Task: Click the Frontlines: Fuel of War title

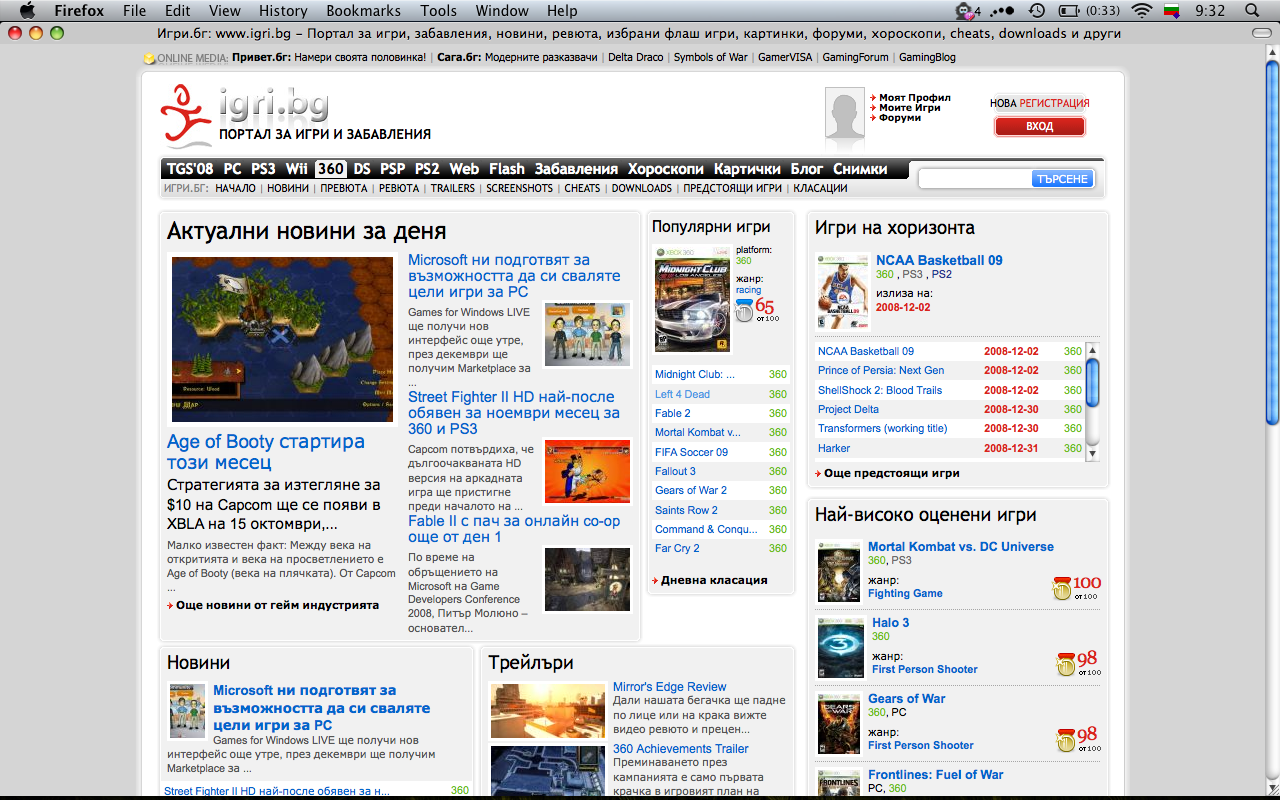Action: click(x=935, y=775)
